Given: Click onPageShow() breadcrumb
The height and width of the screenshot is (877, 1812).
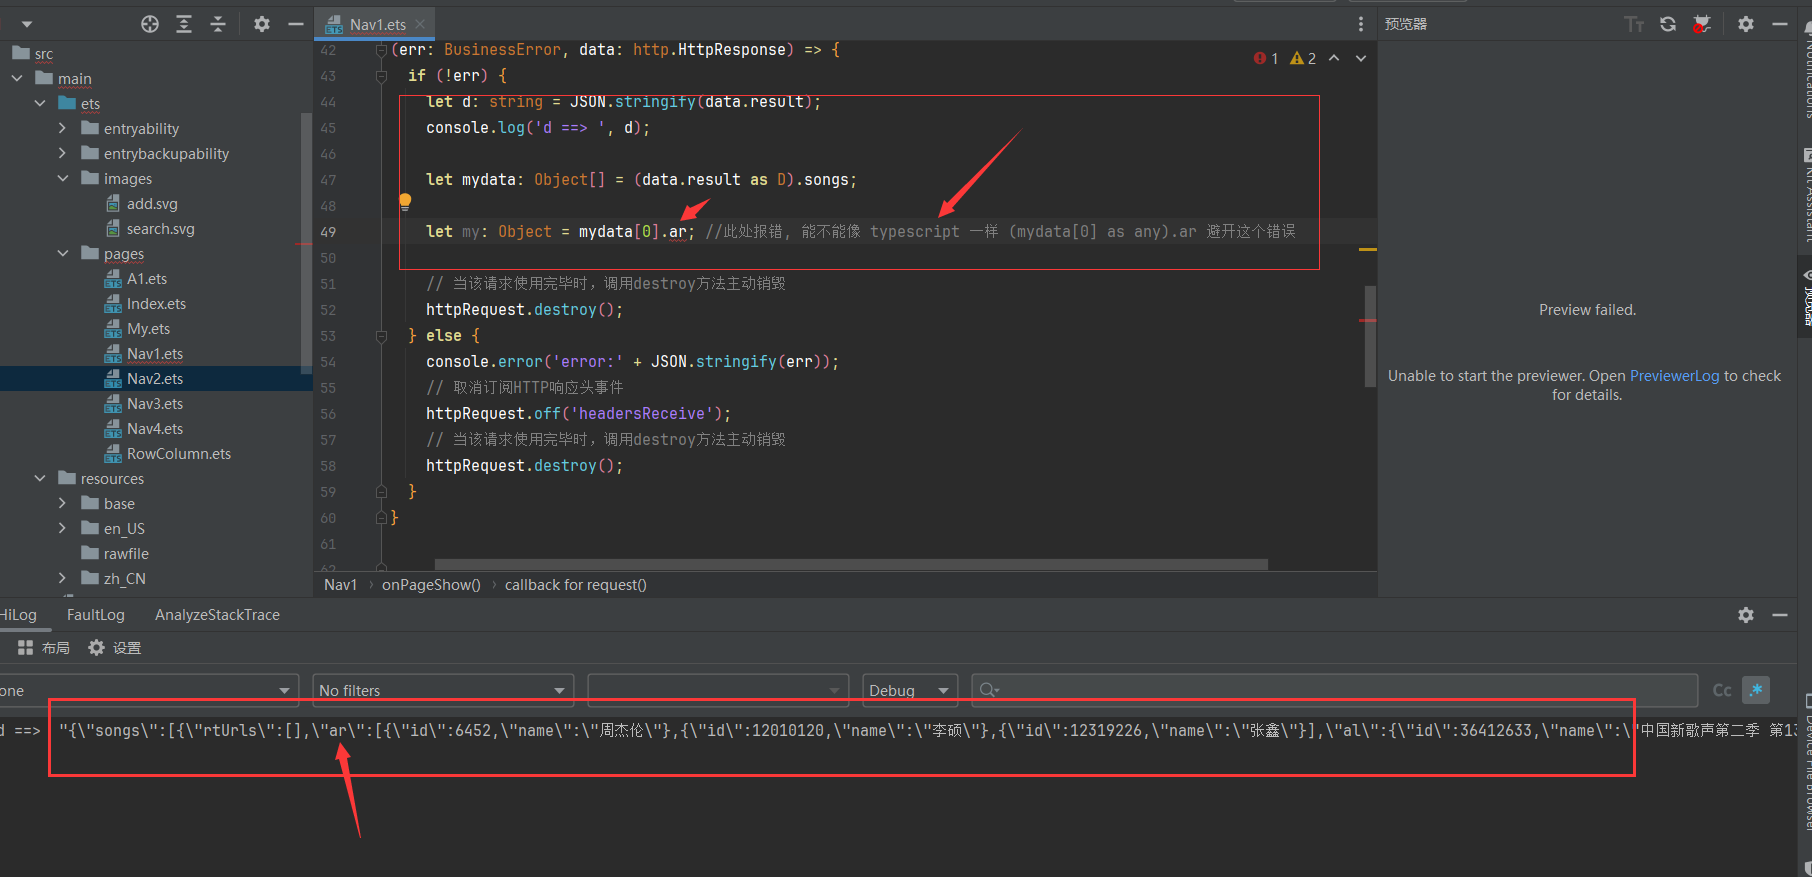Looking at the screenshot, I should coord(431,585).
